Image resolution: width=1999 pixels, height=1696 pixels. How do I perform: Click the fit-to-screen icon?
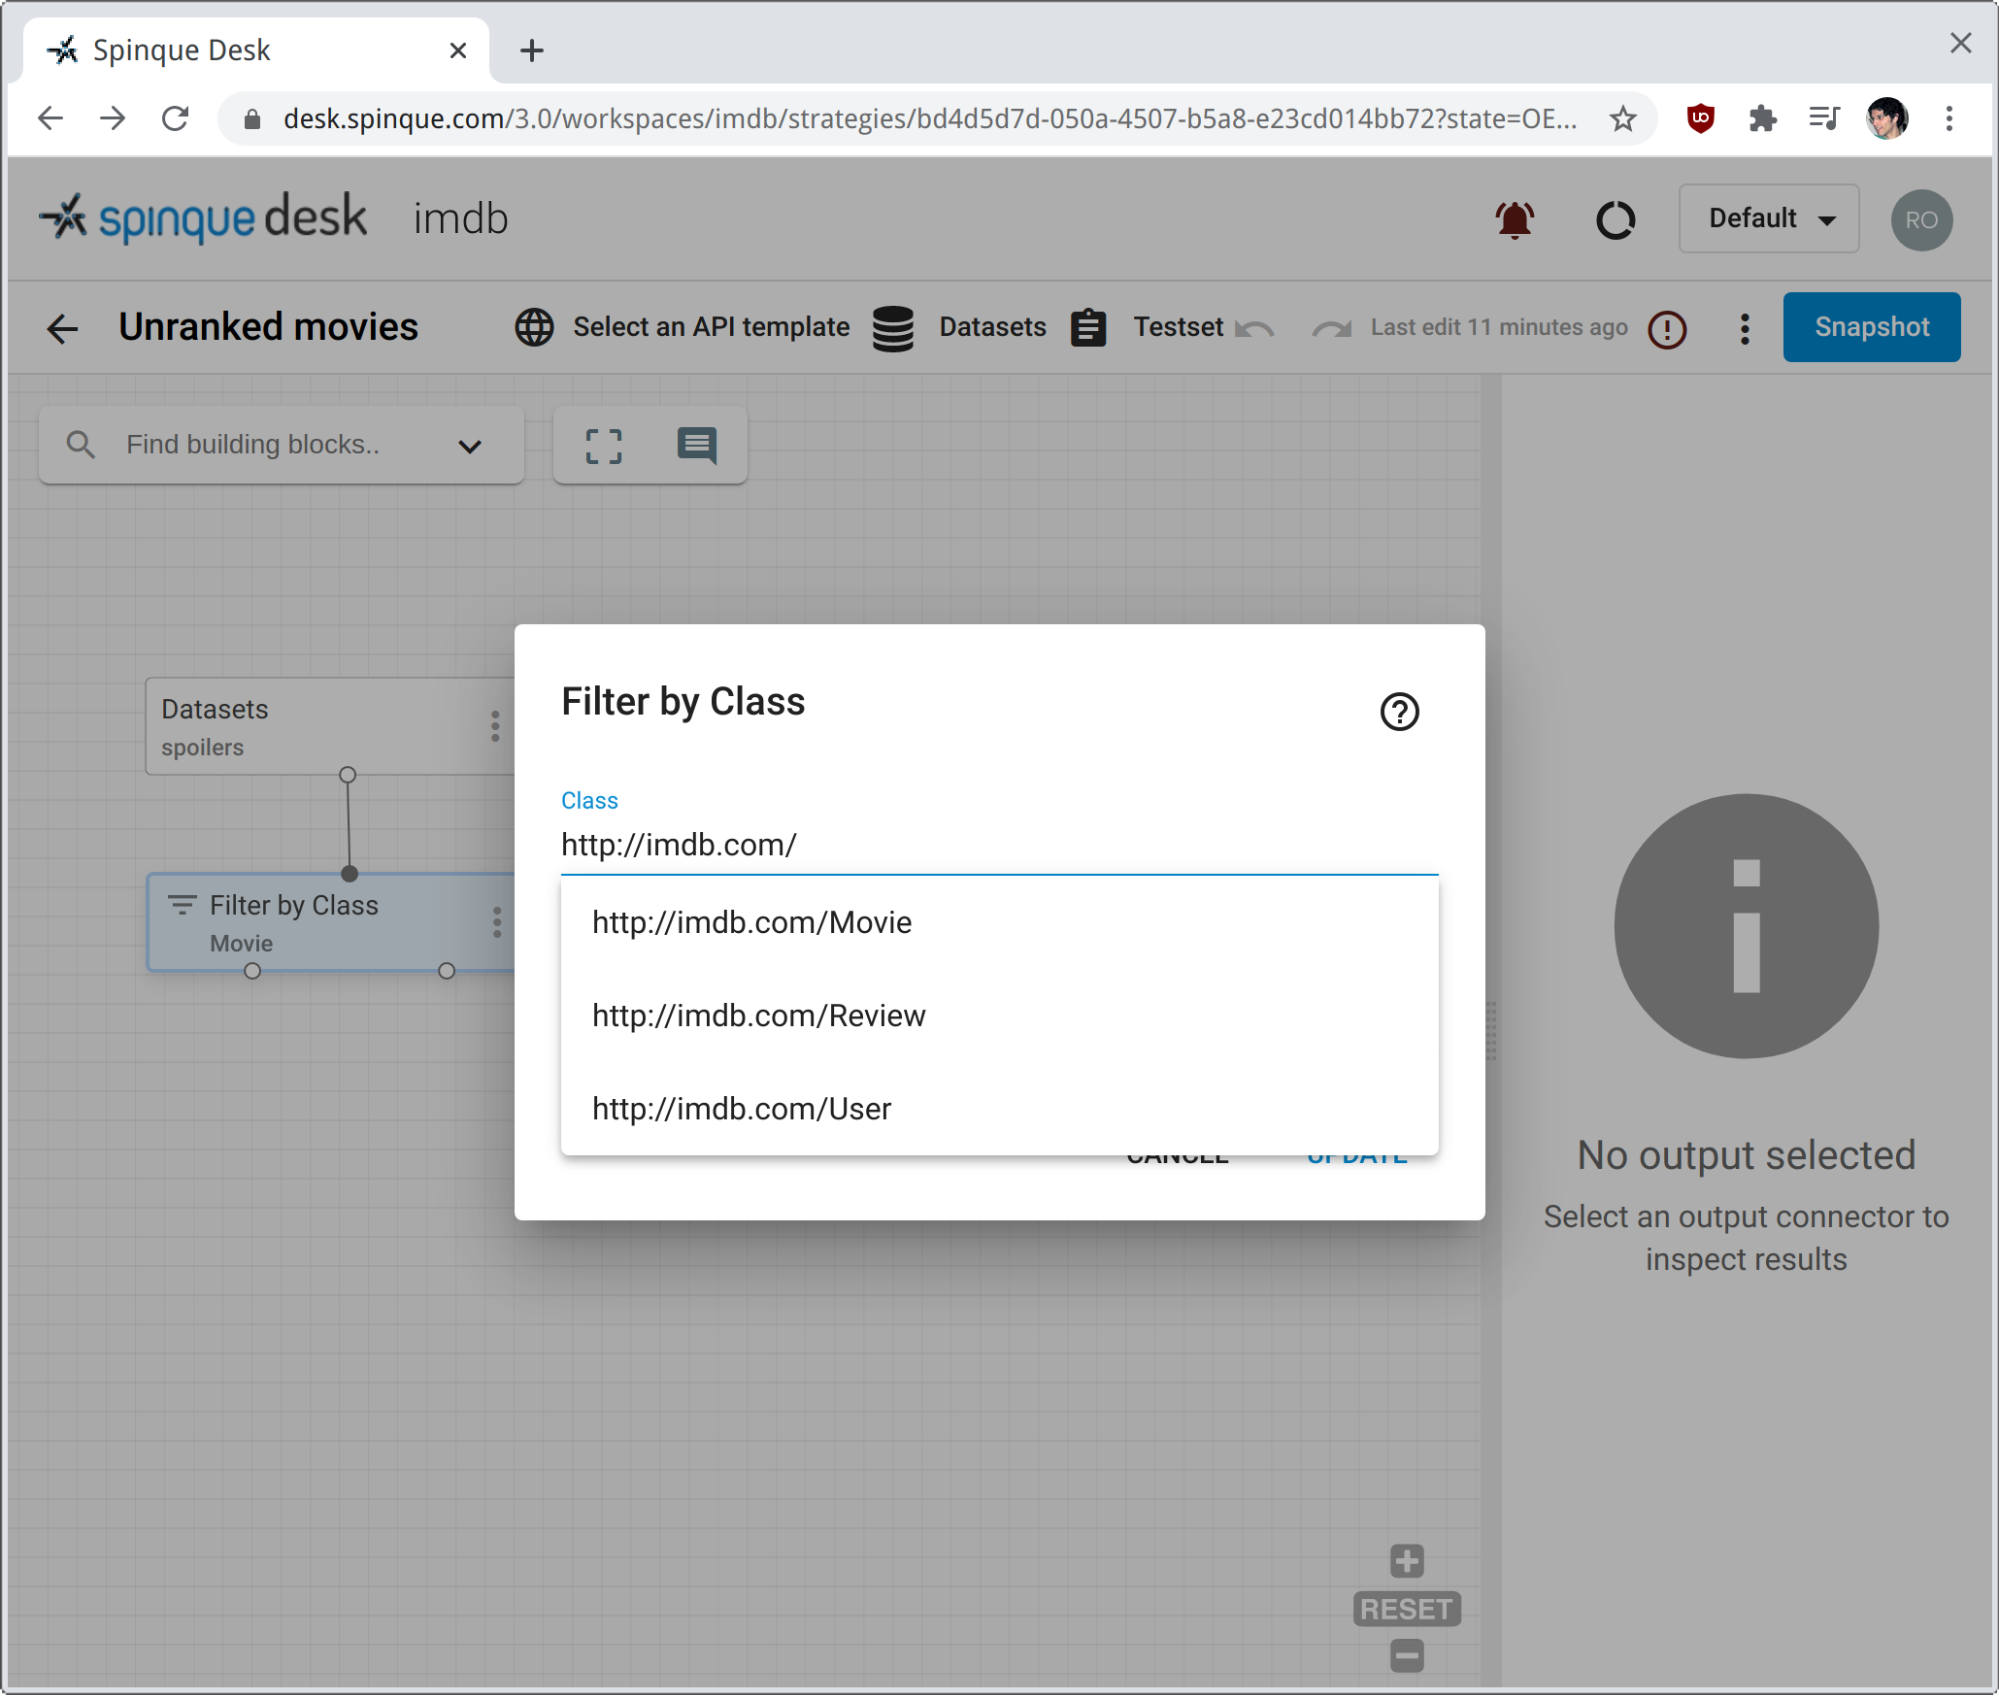603,446
